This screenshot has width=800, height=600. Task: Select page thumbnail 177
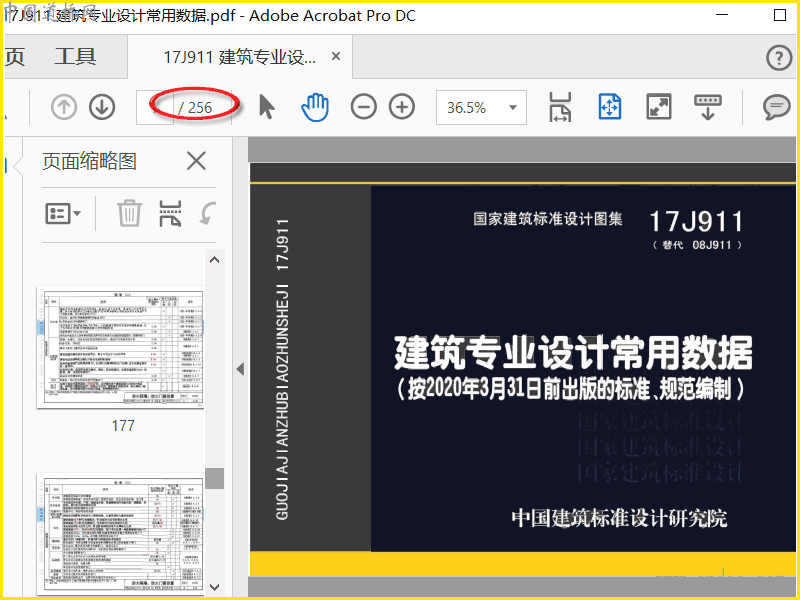[x=120, y=348]
